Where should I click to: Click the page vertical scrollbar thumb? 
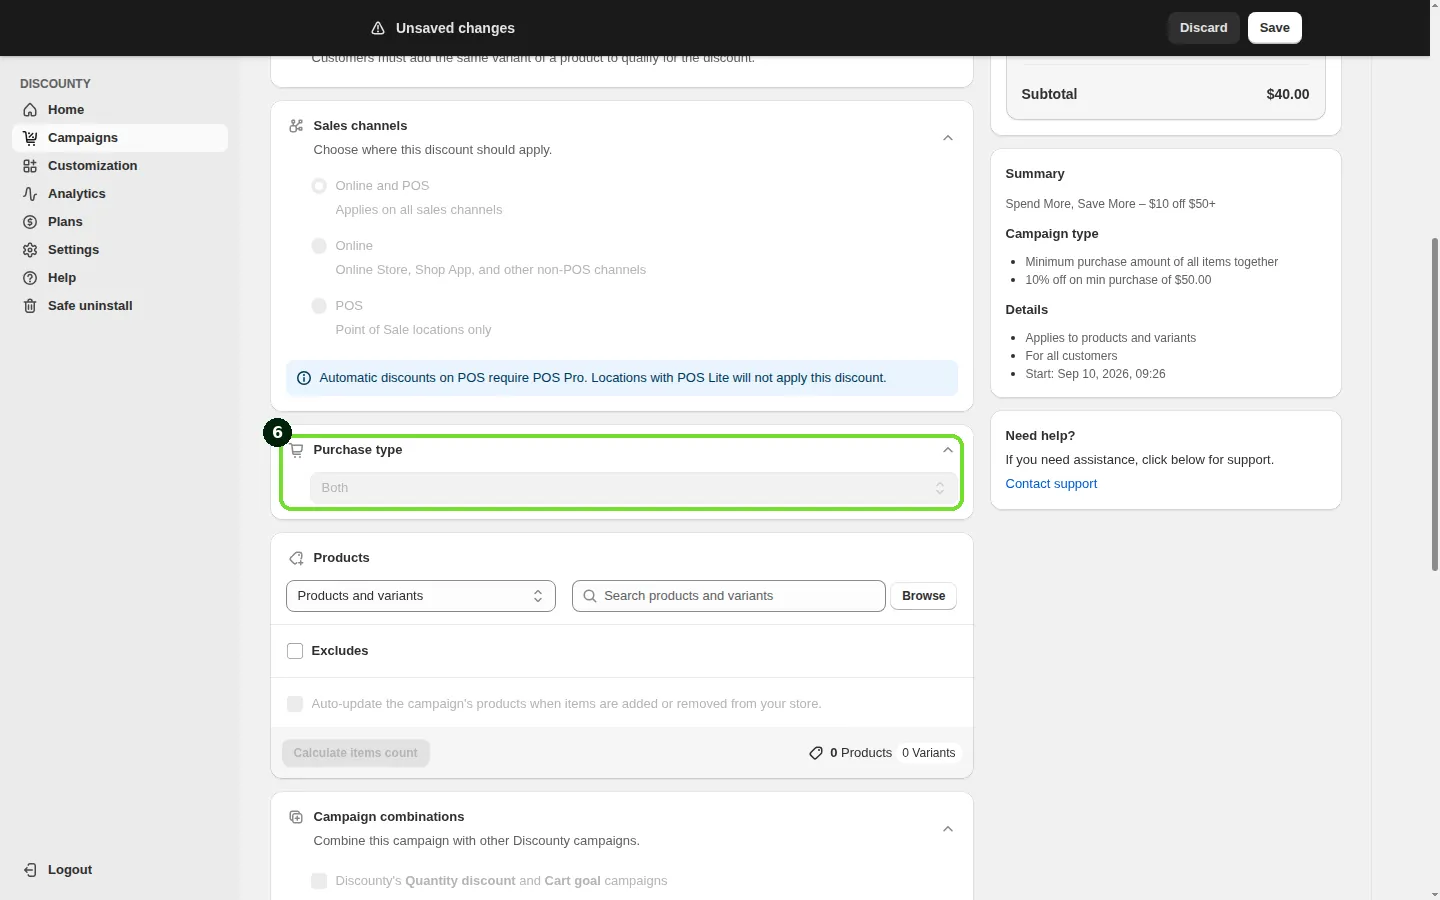pos(1435,405)
